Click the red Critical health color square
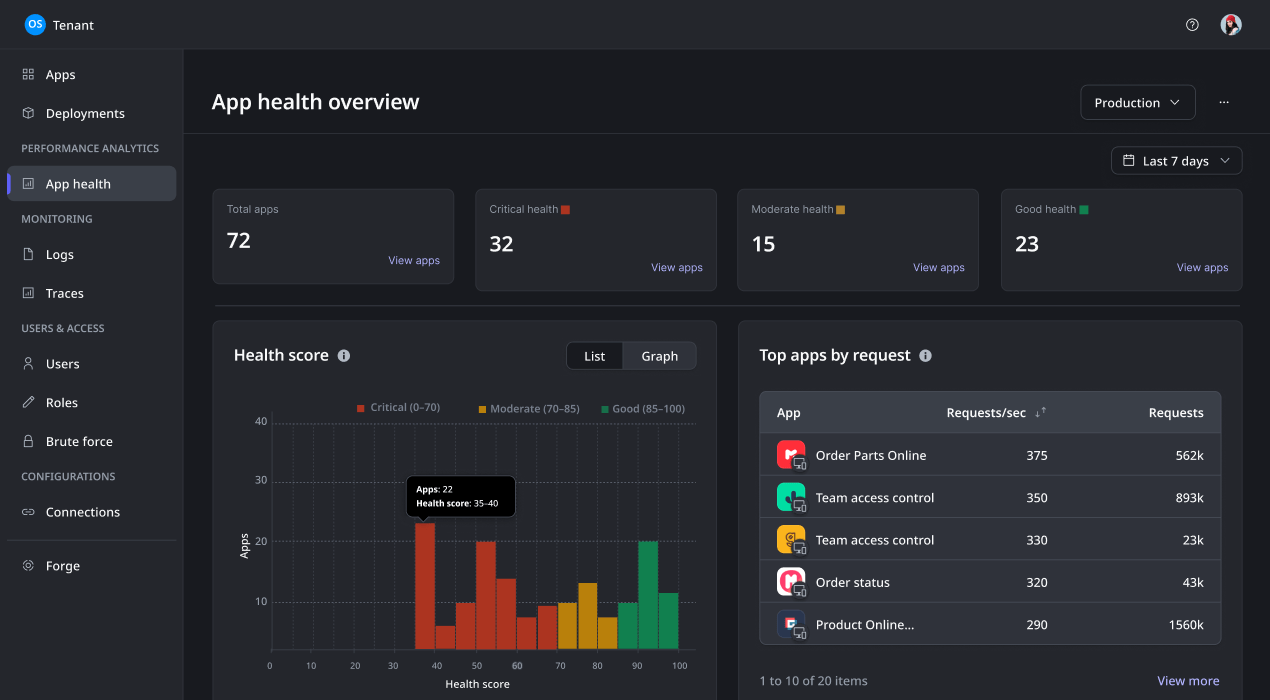 [565, 210]
